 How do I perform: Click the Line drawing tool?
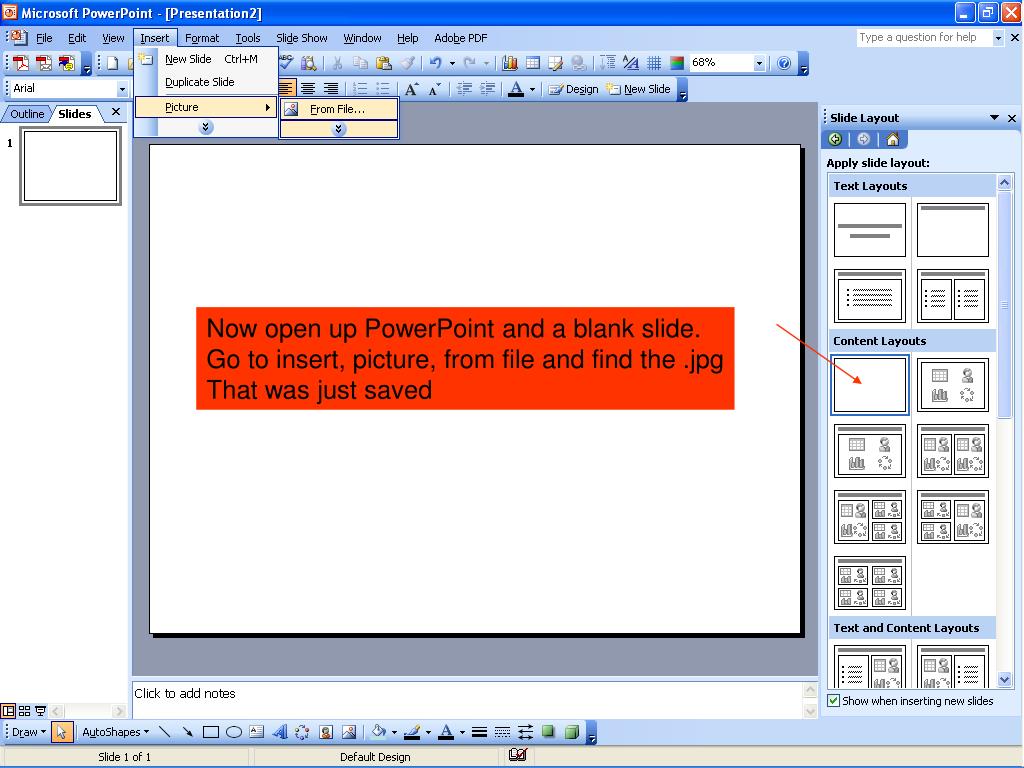(165, 732)
